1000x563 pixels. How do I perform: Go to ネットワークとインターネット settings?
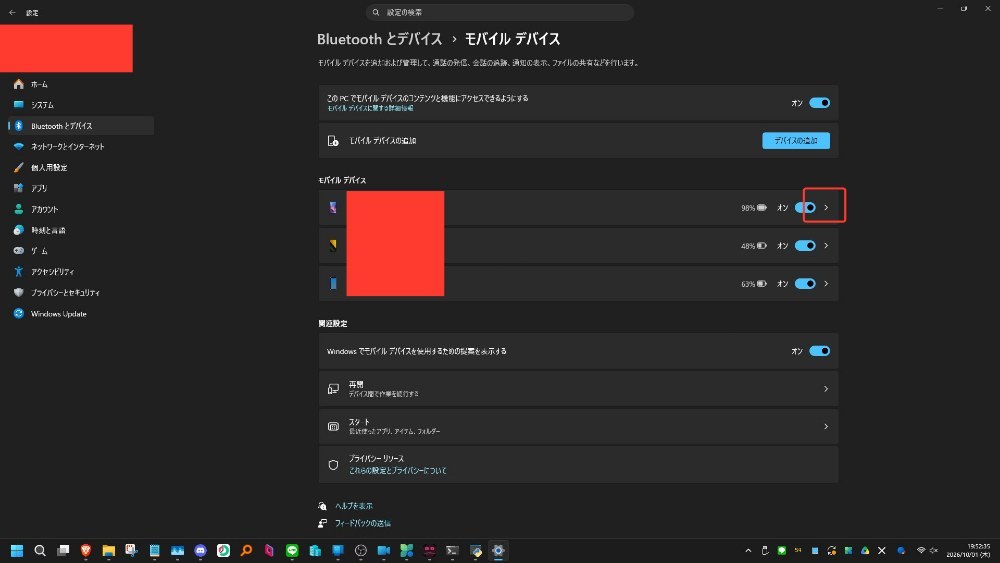click(x=80, y=147)
